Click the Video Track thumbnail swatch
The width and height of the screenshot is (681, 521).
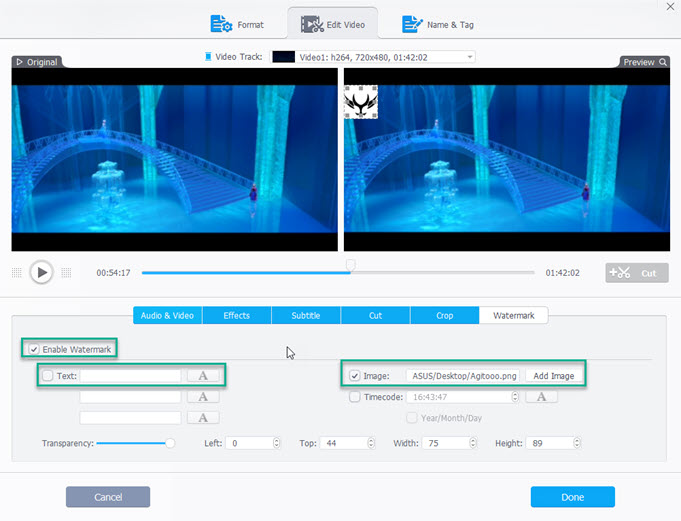[x=284, y=57]
